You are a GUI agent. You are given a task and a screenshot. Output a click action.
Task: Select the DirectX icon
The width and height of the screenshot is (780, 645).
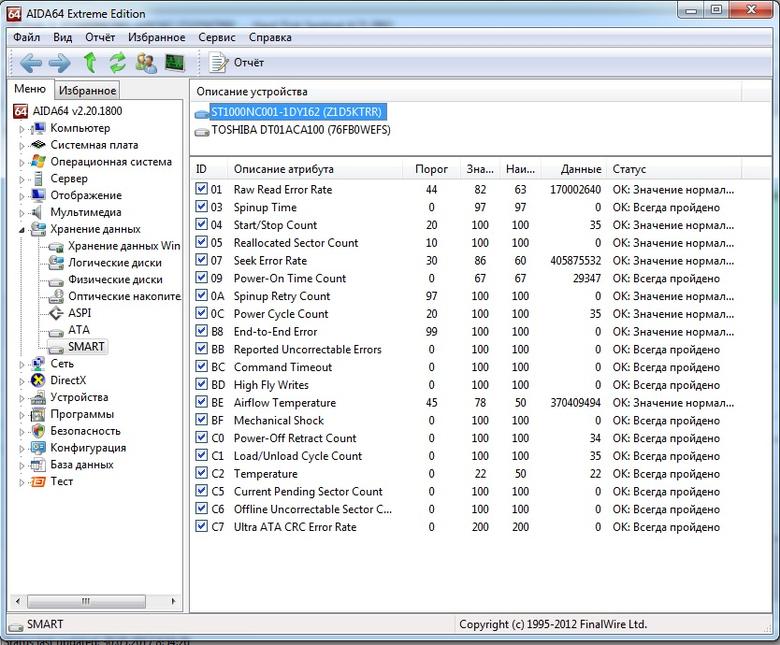click(38, 380)
